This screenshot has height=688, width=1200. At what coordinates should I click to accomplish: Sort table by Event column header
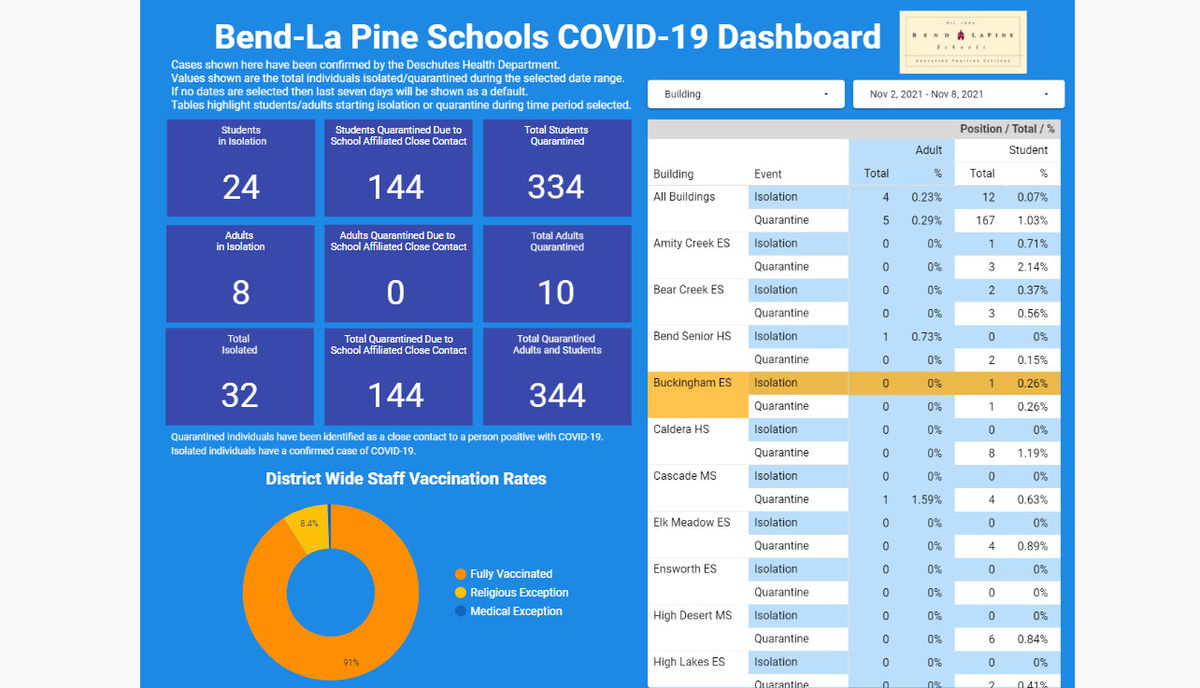pos(768,174)
